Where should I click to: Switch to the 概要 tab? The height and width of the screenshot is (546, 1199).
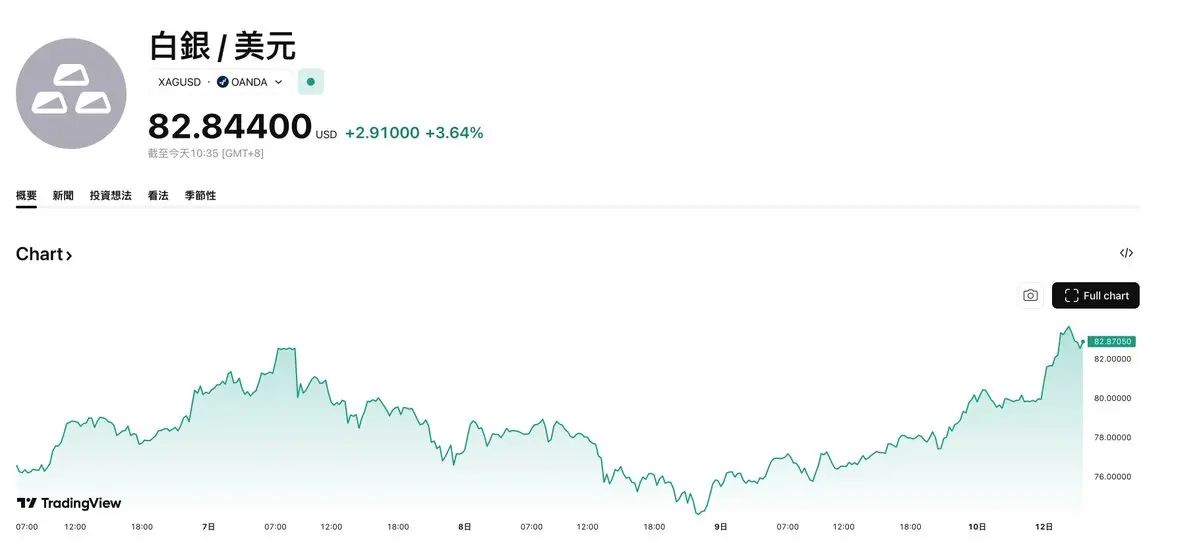[x=26, y=196]
